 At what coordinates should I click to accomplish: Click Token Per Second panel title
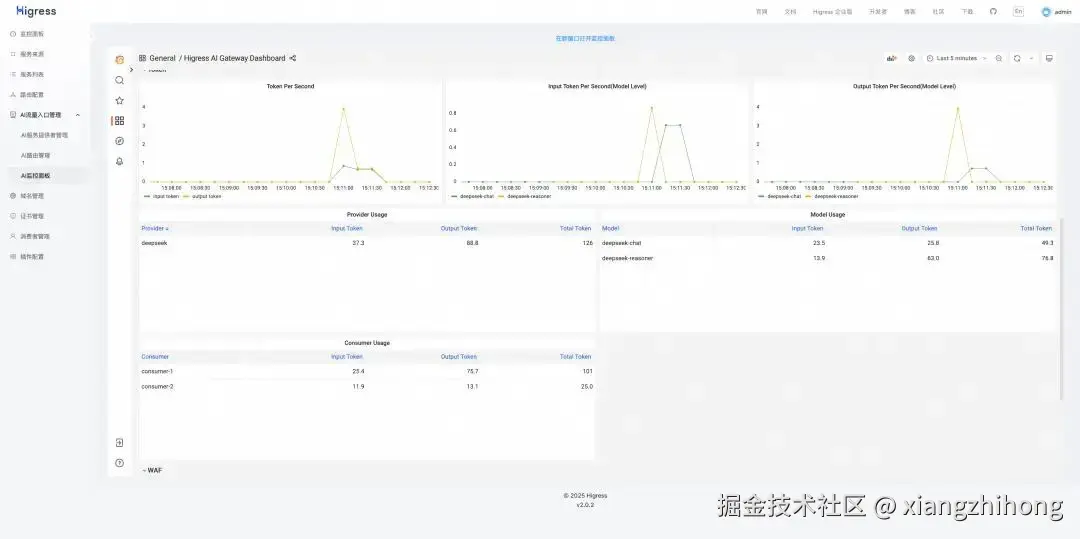coord(291,86)
